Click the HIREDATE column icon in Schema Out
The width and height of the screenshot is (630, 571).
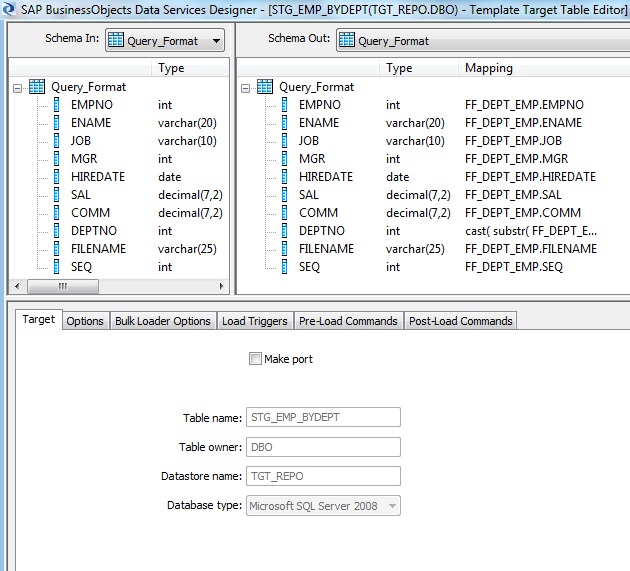(x=284, y=176)
